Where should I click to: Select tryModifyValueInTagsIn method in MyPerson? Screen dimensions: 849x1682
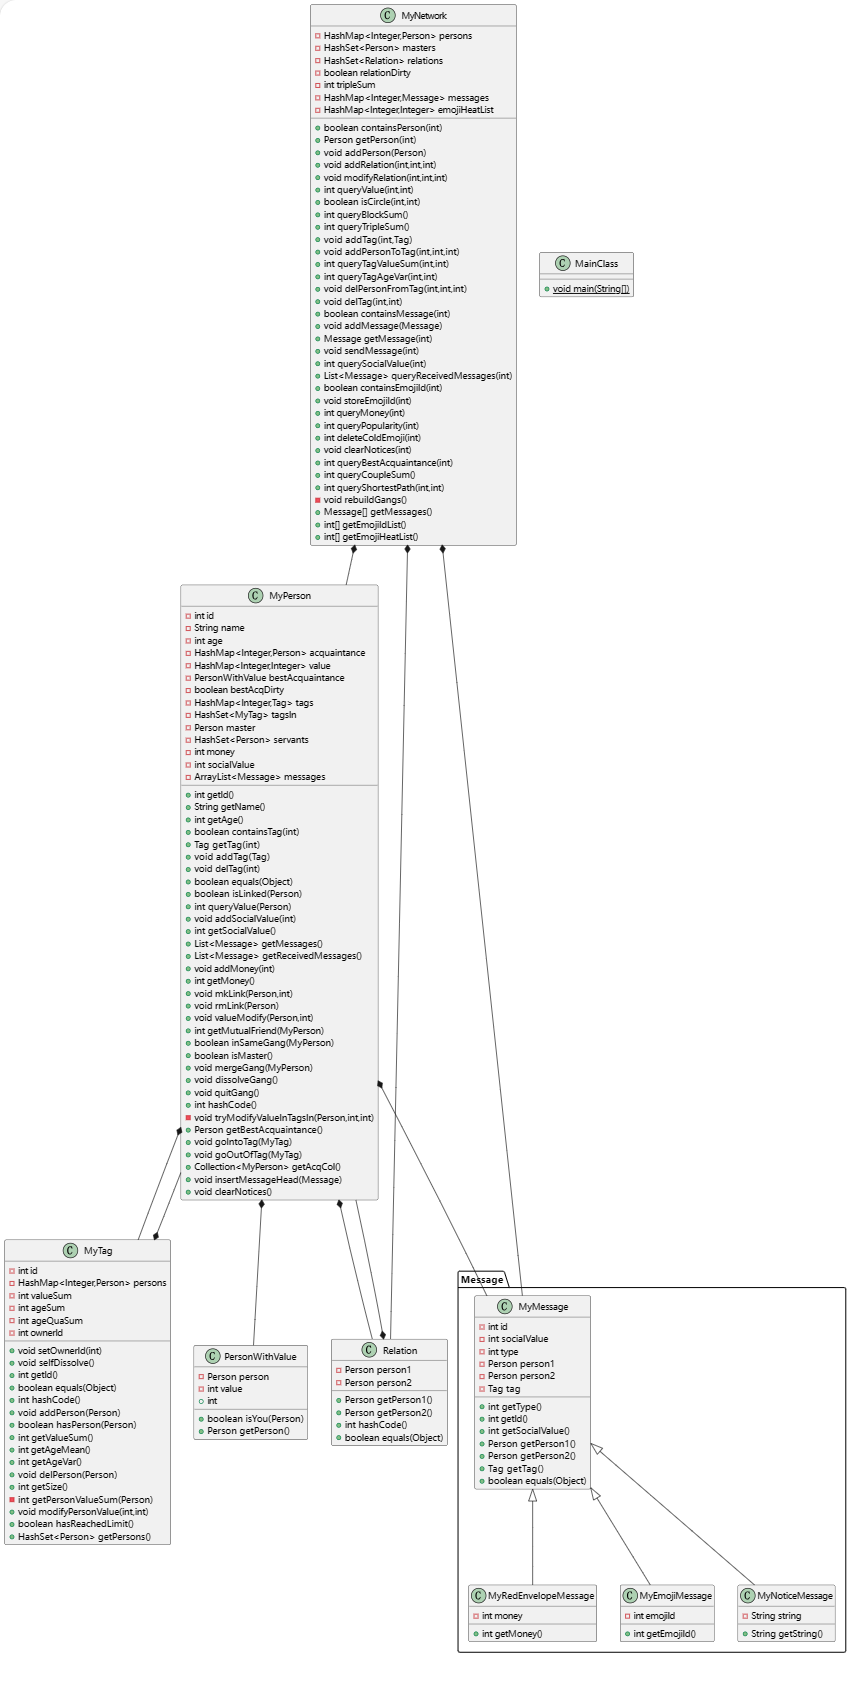point(284,1118)
